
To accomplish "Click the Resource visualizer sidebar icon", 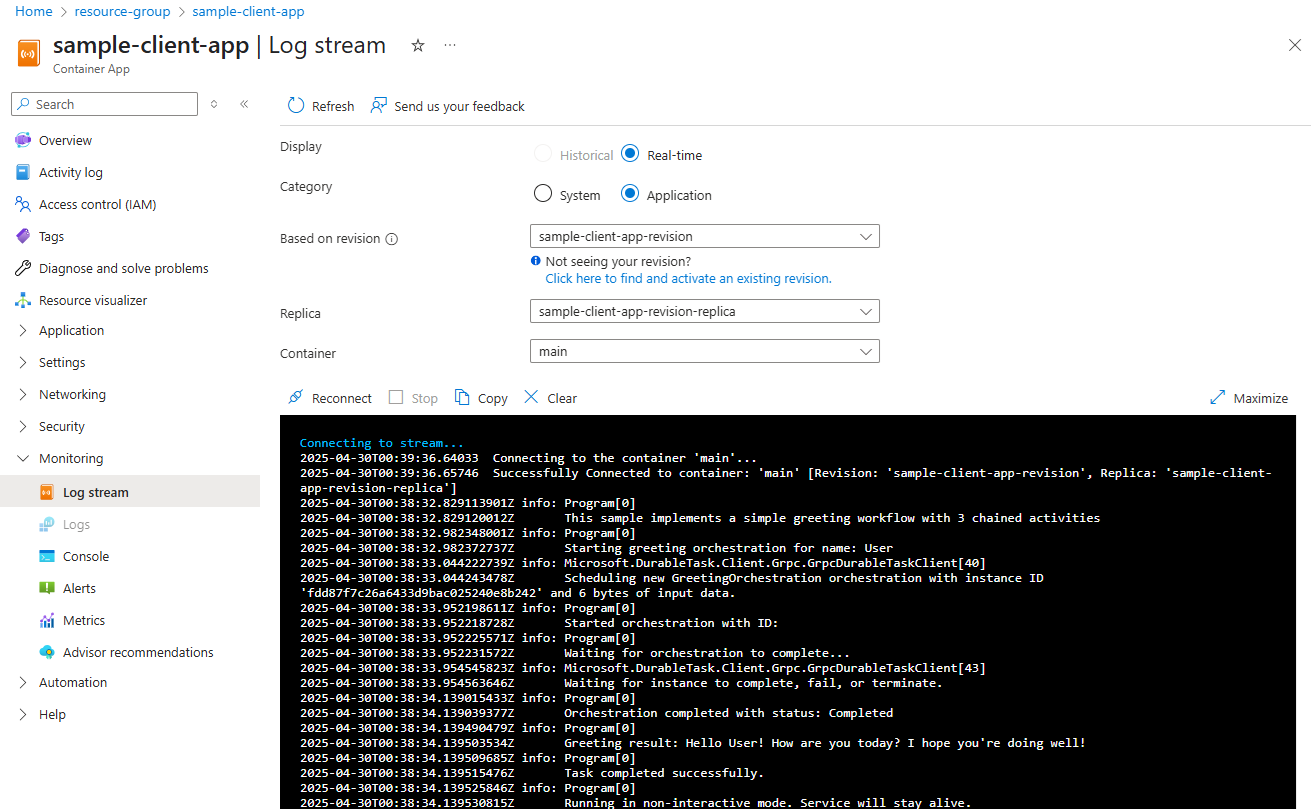I will pyautogui.click(x=24, y=299).
